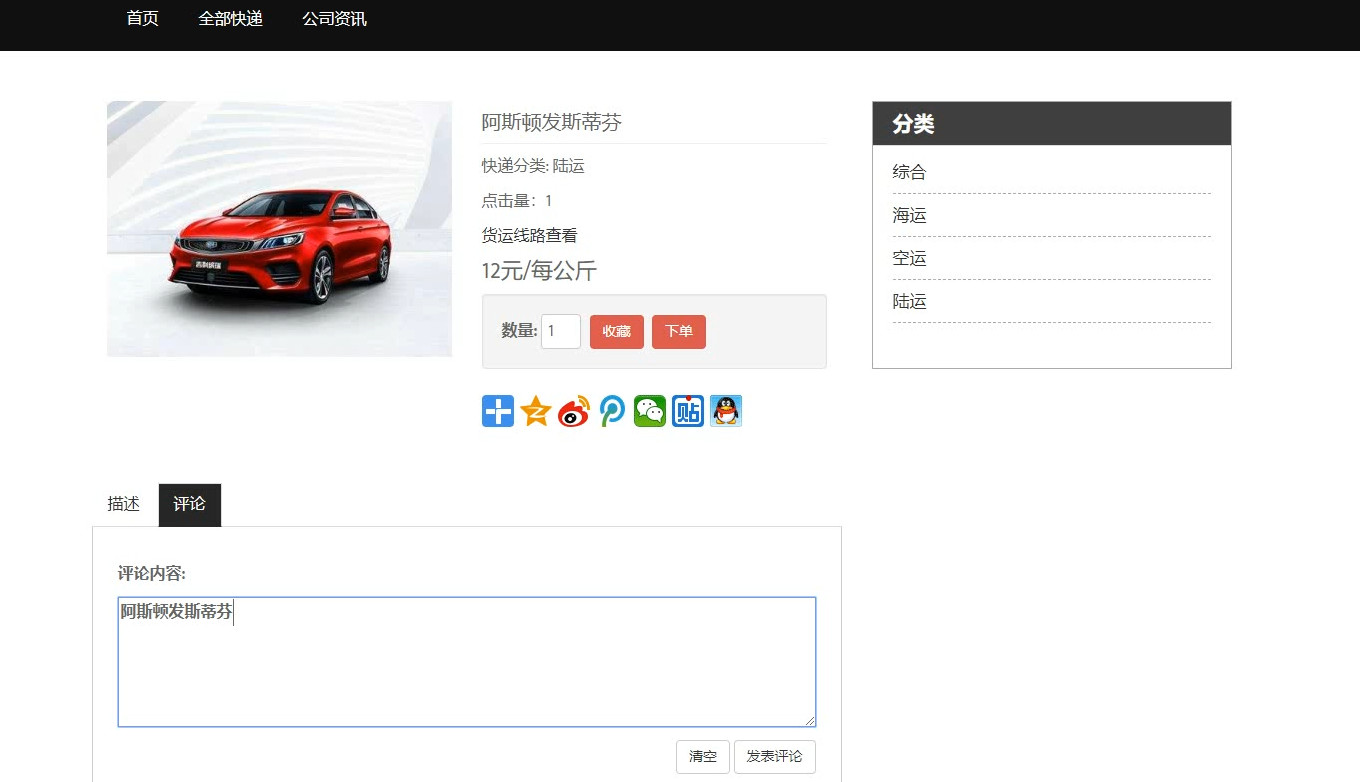Open the blue plus share-more icon

pyautogui.click(x=498, y=411)
